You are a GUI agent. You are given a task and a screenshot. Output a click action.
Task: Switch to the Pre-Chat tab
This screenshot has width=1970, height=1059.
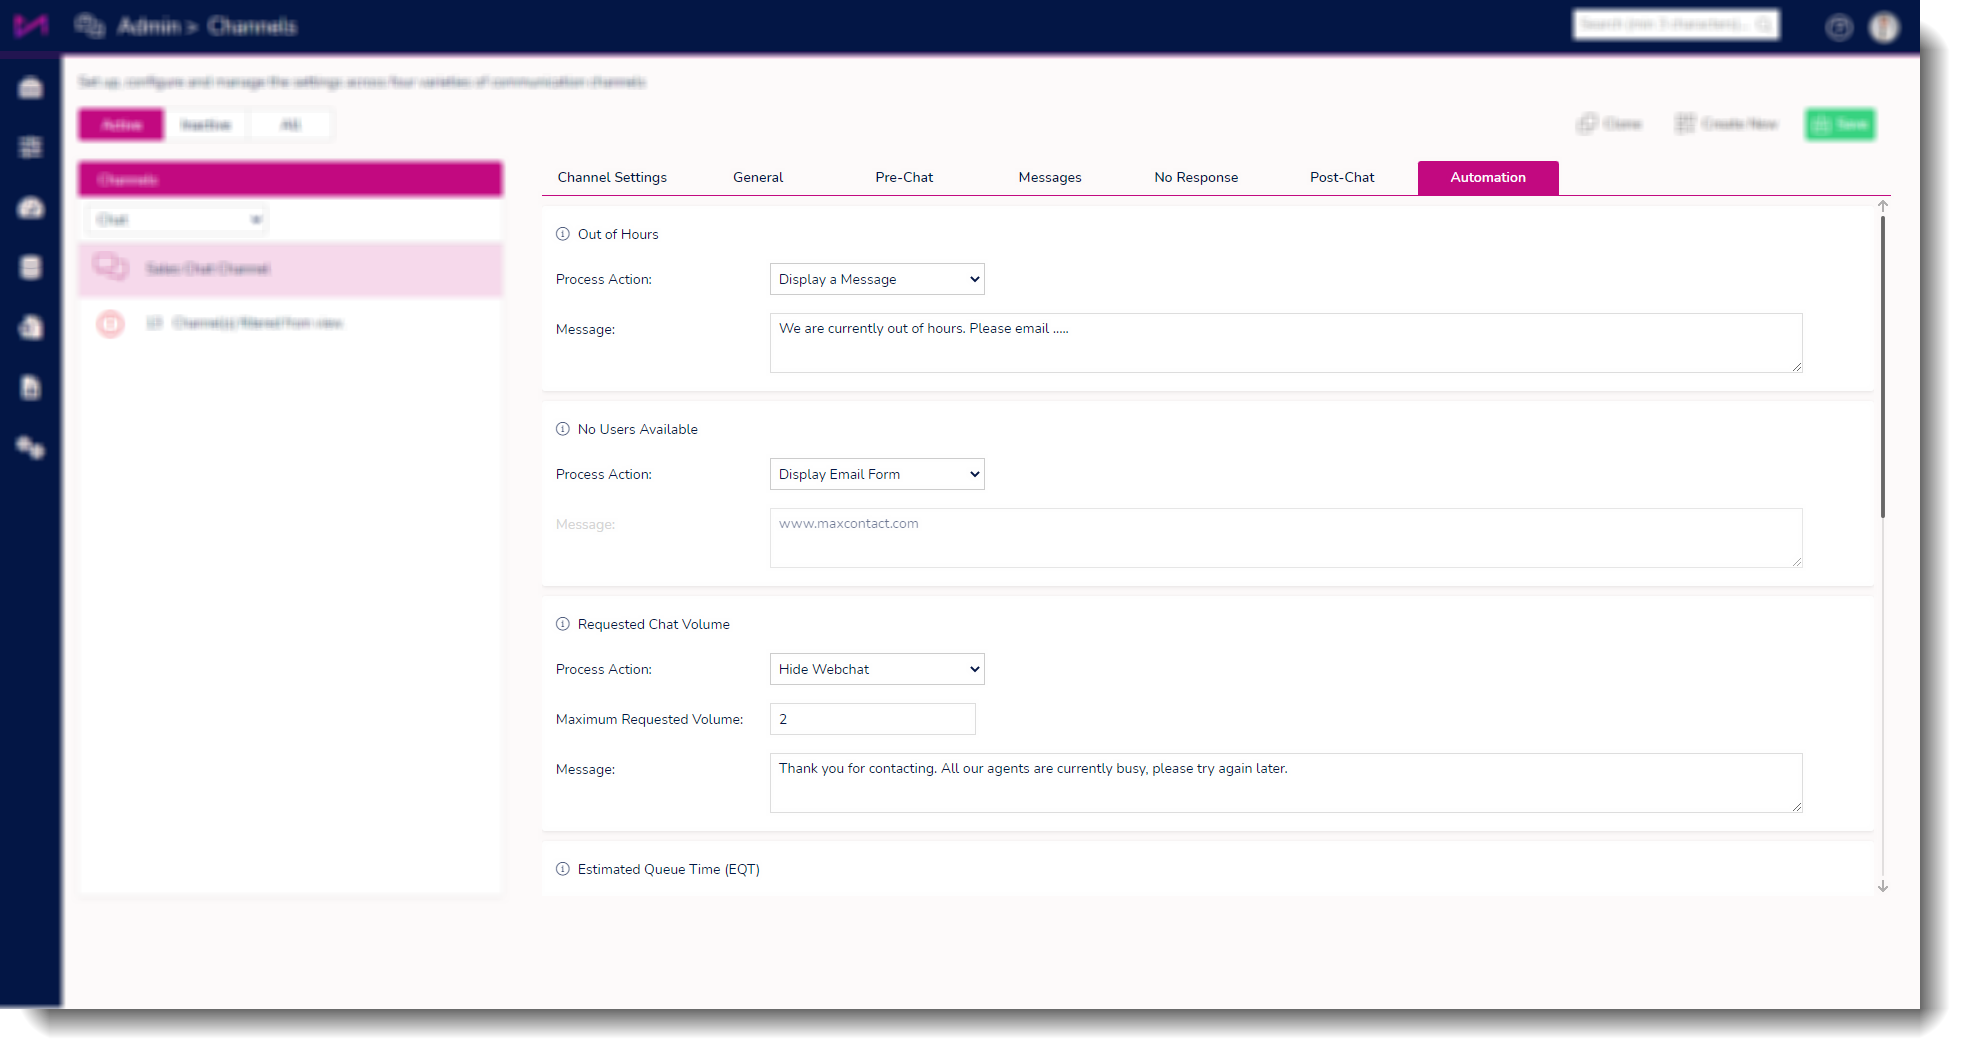coord(904,177)
